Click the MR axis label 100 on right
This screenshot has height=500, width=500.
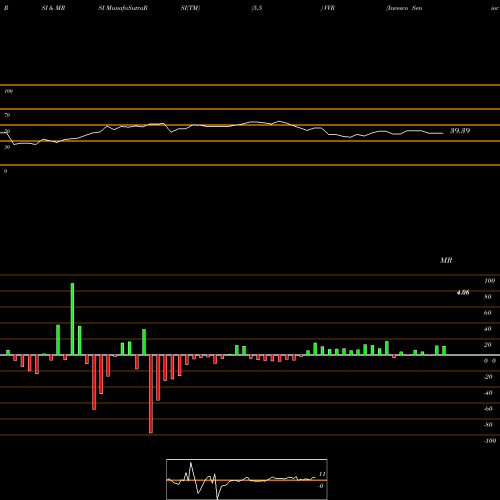(489, 281)
